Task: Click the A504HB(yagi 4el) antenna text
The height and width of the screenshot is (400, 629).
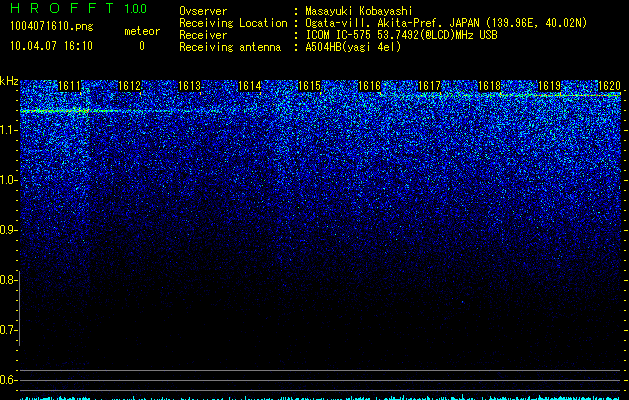Action: point(353,47)
